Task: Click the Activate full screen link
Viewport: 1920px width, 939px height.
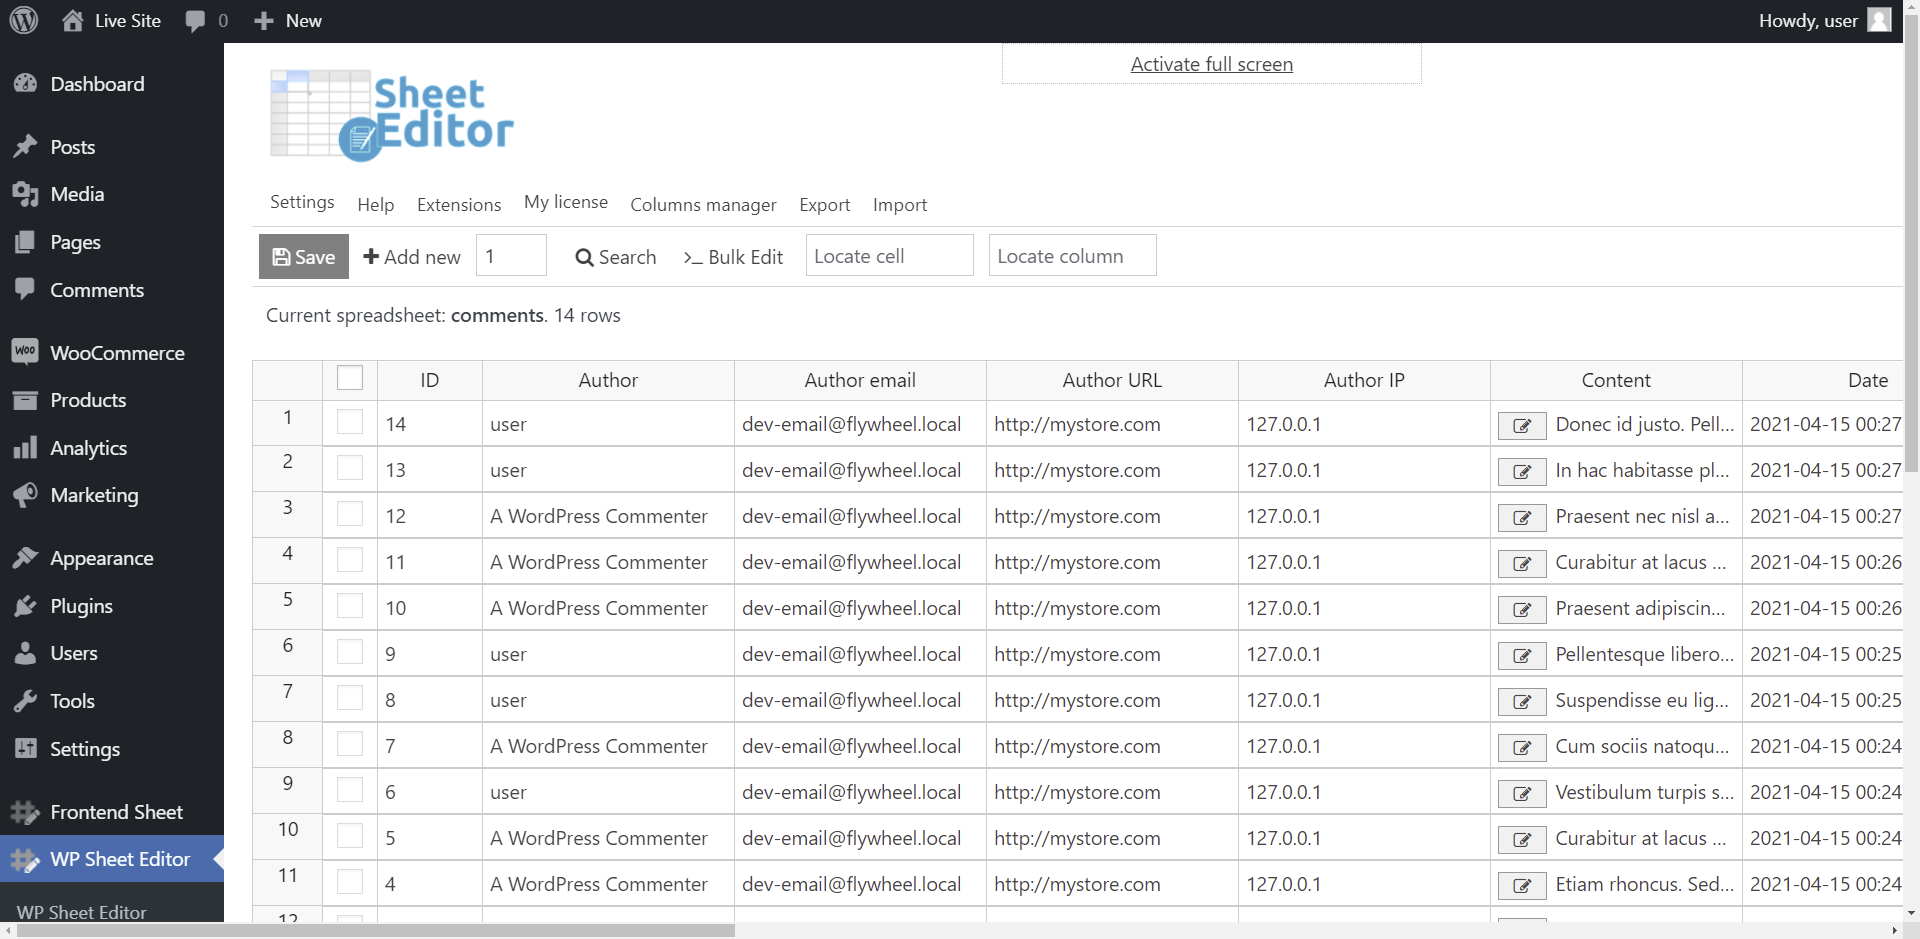Action: [x=1212, y=64]
